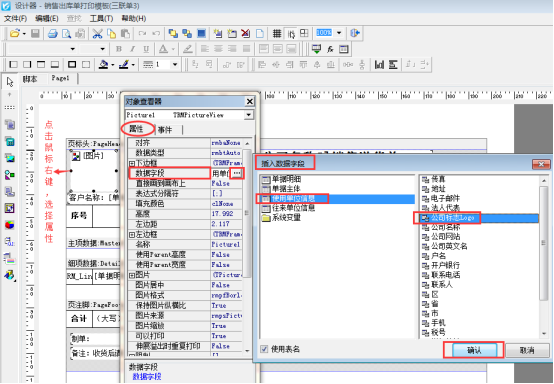The image size is (554, 384).
Task: Click the Save disk icon
Action: (x=35, y=34)
